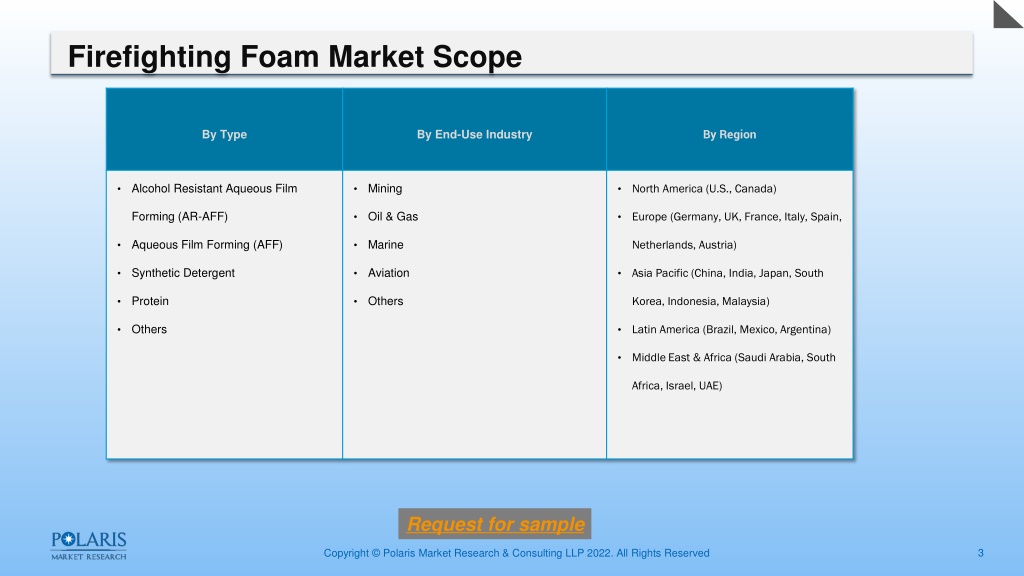This screenshot has height=576, width=1024.
Task: Select the By Region column header
Action: click(729, 135)
